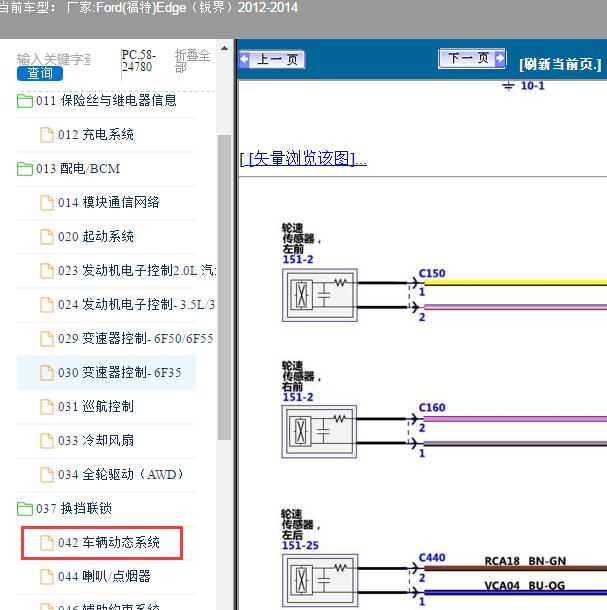The width and height of the screenshot is (607, 610).
Task: Click the page icon beside 014 模块通信网络
Action: (47, 203)
